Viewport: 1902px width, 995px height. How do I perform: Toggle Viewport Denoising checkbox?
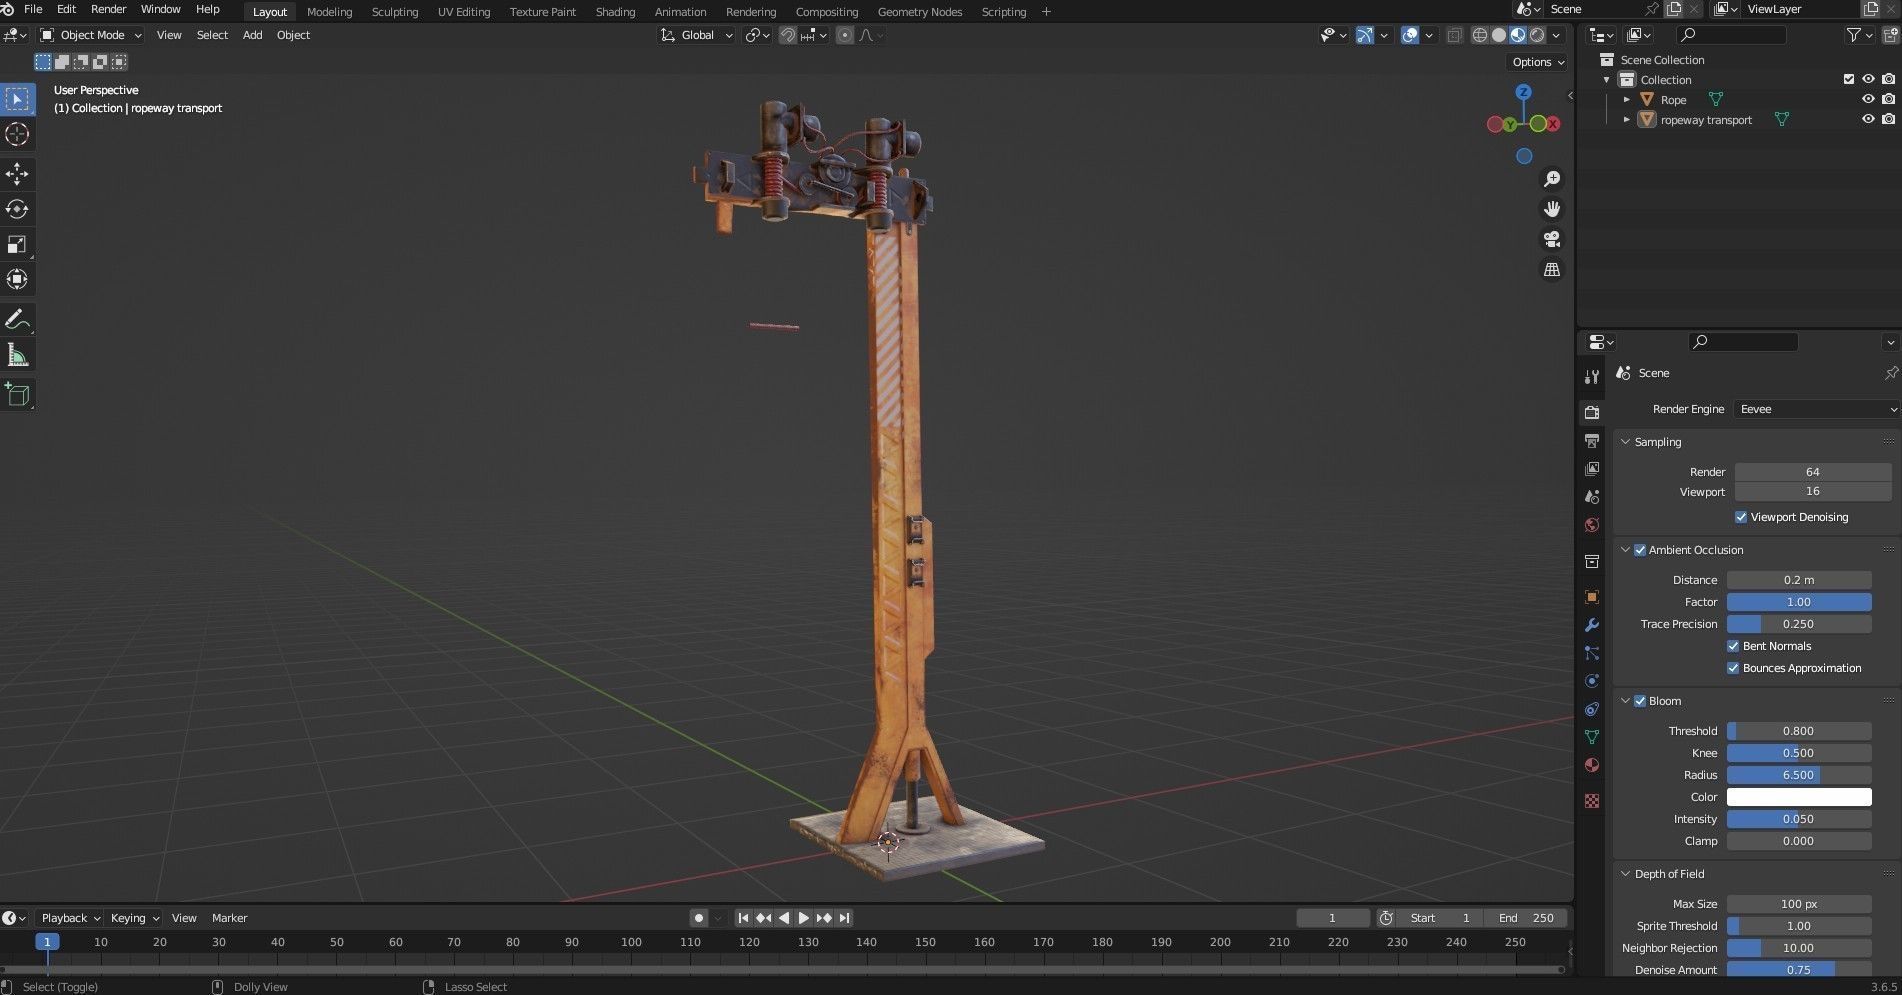pyautogui.click(x=1741, y=517)
